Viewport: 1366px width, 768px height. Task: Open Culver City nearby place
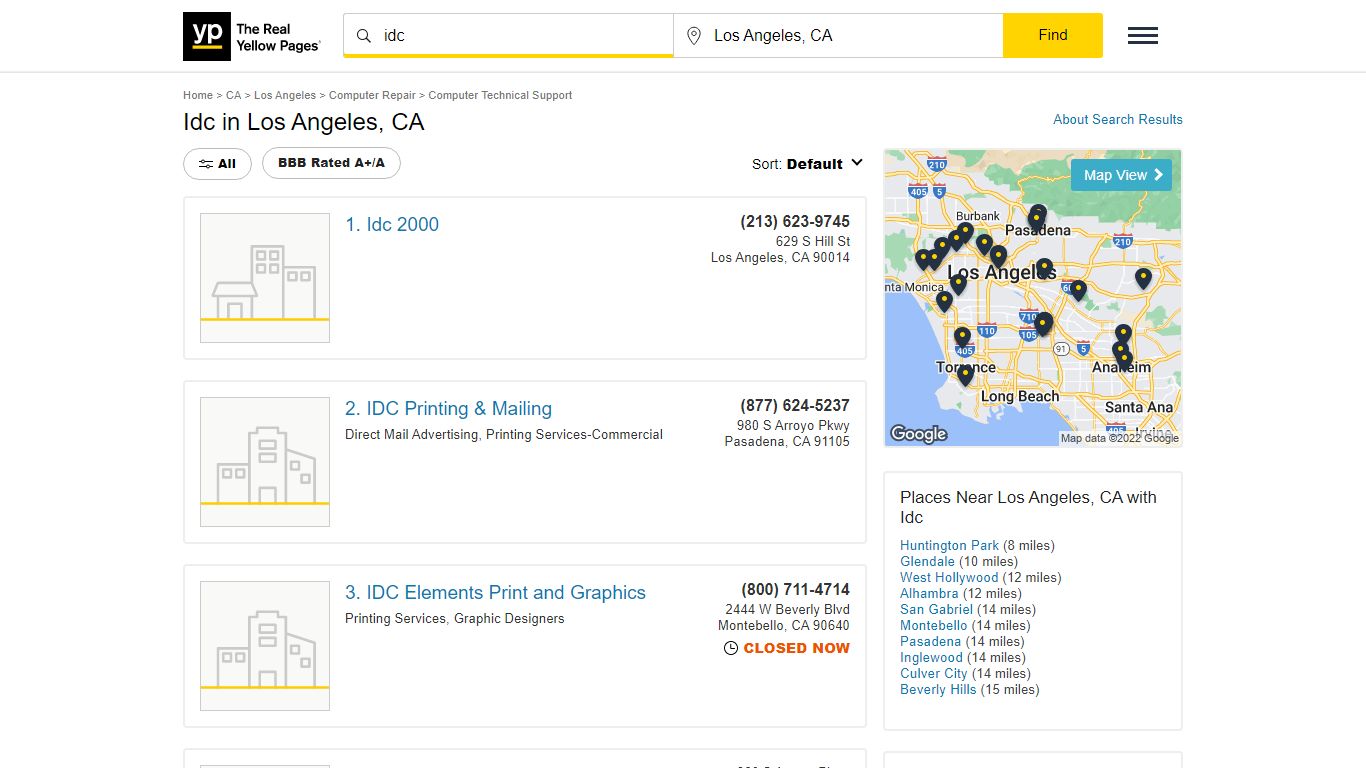(x=934, y=674)
